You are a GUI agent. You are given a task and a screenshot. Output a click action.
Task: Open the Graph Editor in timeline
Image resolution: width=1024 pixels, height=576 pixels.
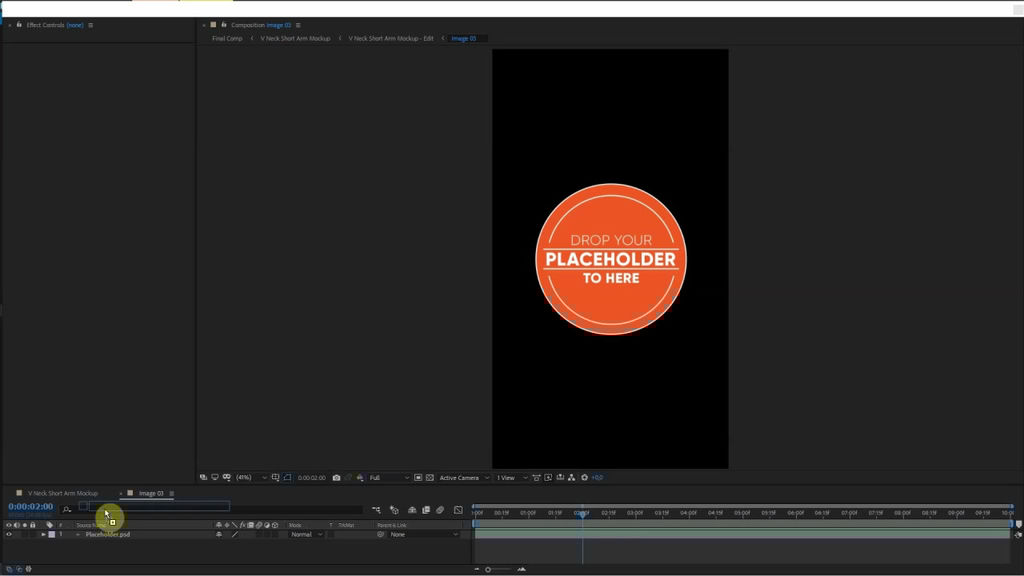click(458, 510)
